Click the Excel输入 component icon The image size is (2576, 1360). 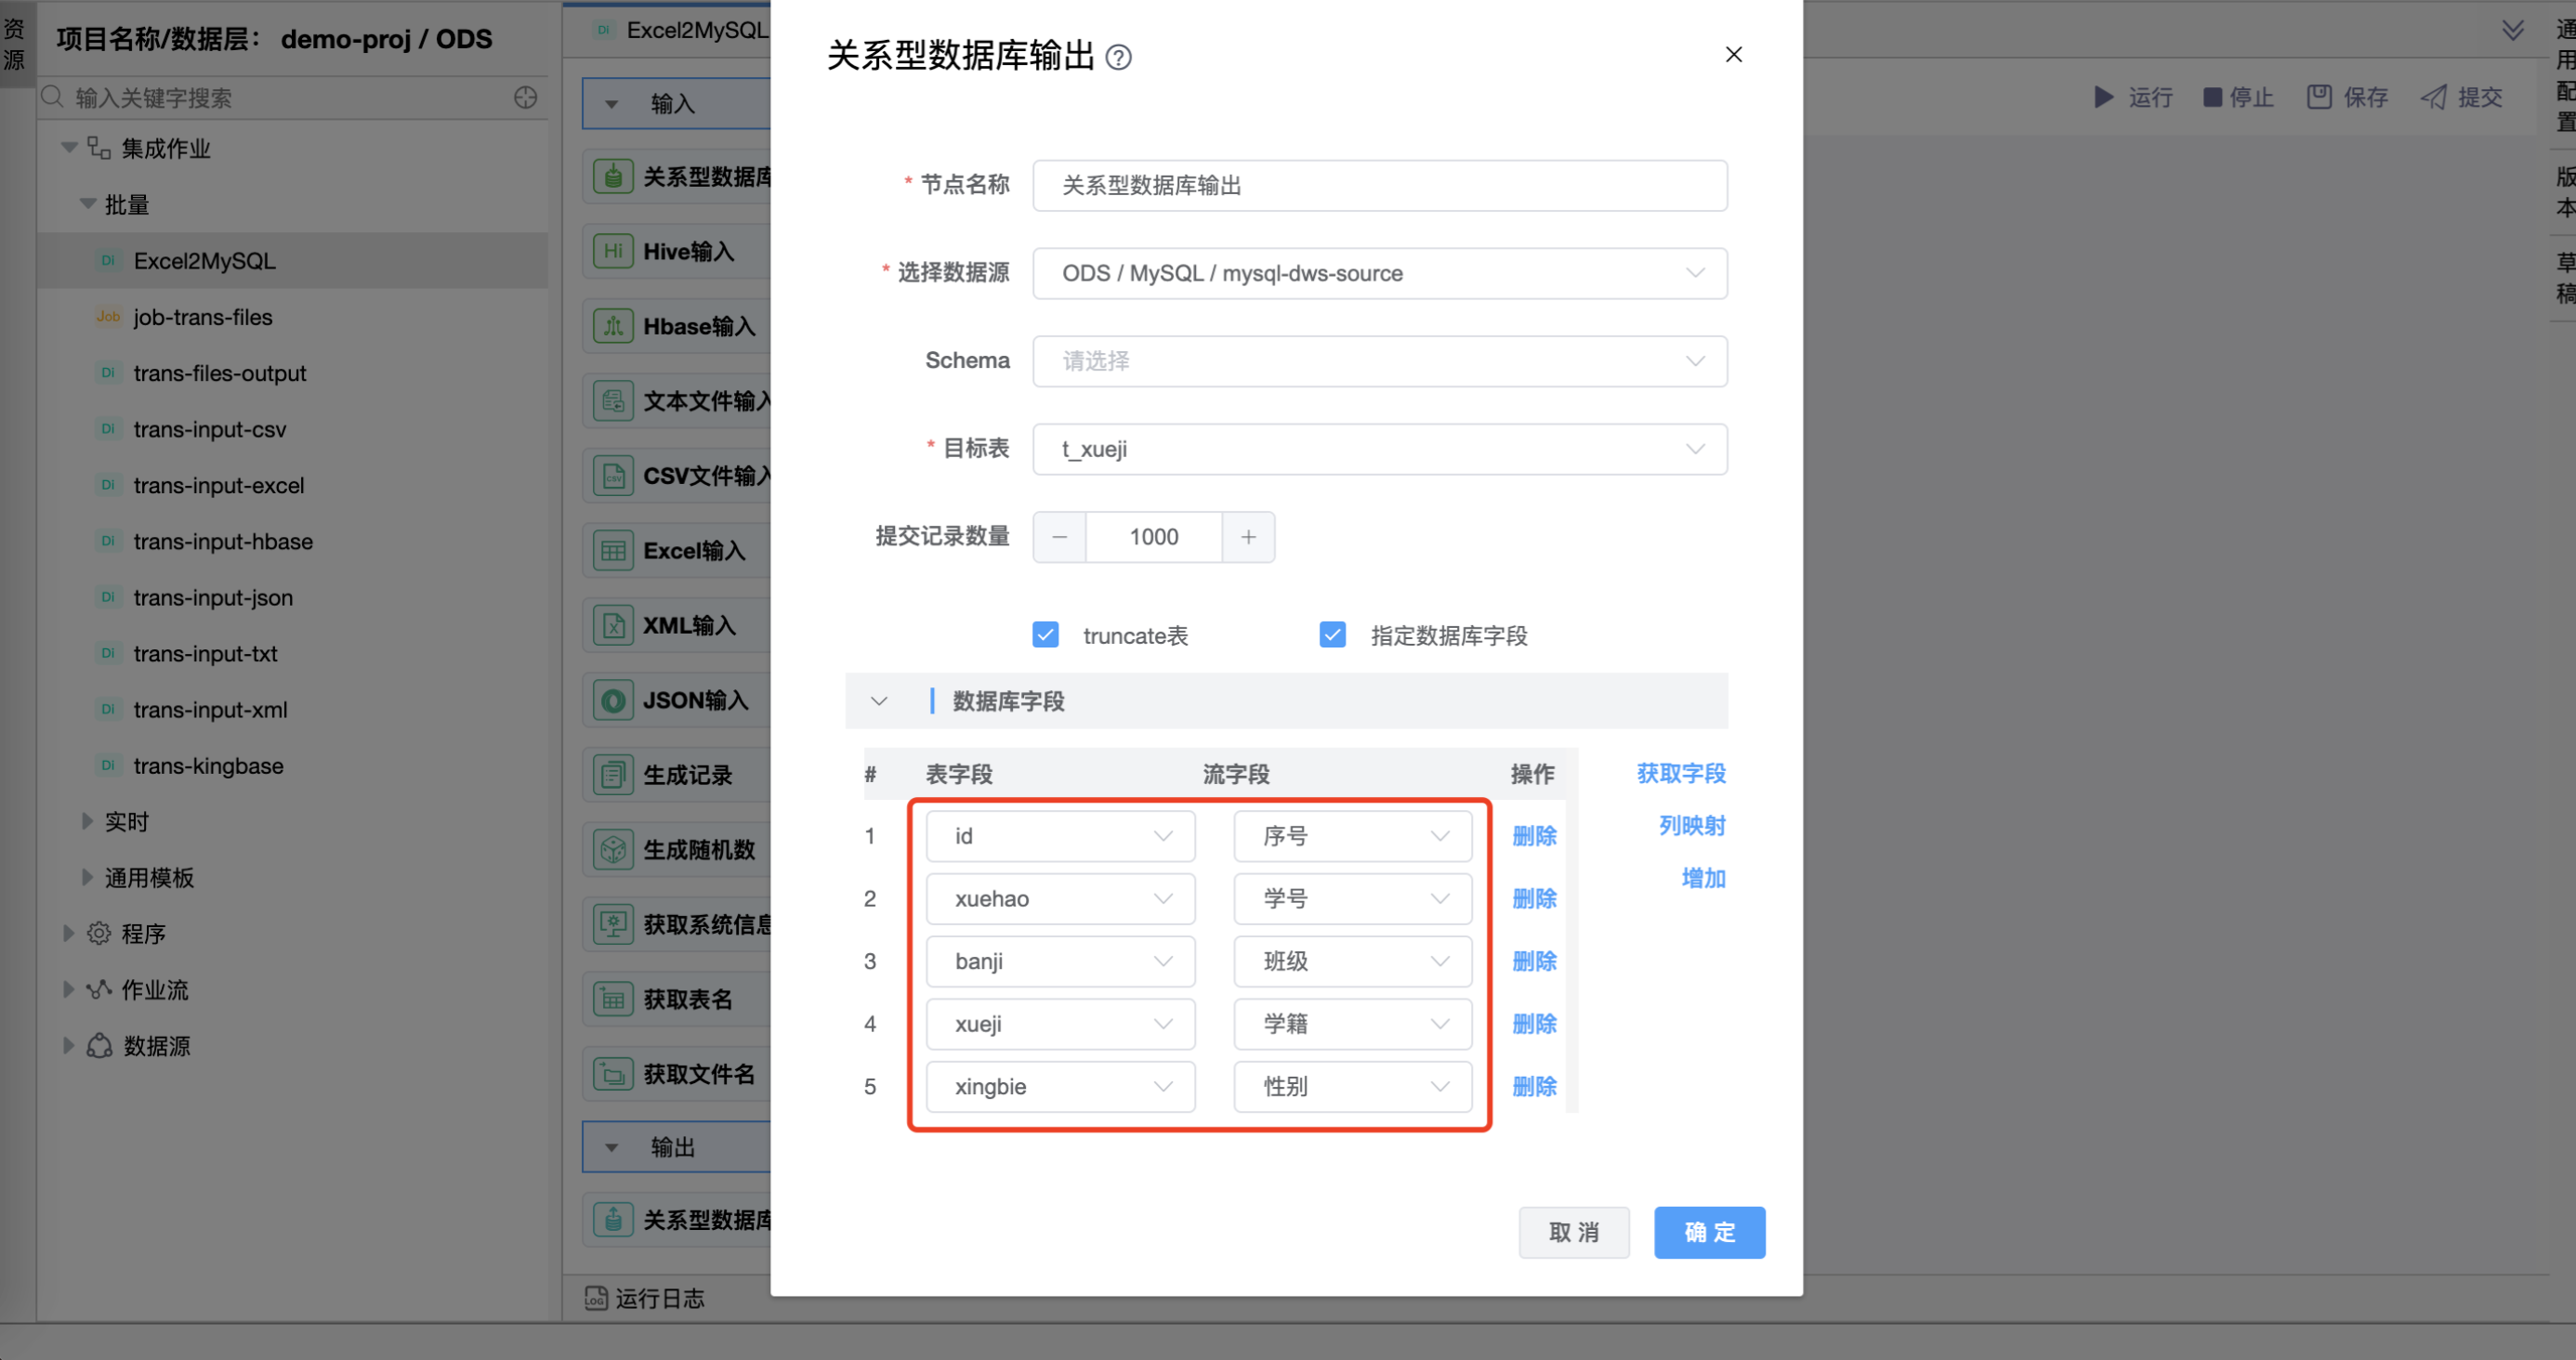613,551
